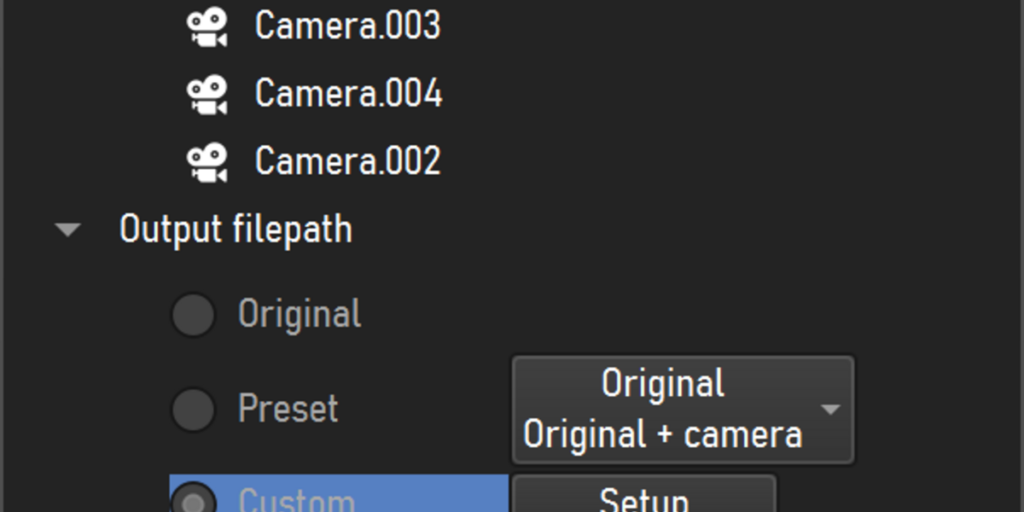Click the top 'Original' line in dropdown
This screenshot has width=1024, height=512.
(662, 383)
